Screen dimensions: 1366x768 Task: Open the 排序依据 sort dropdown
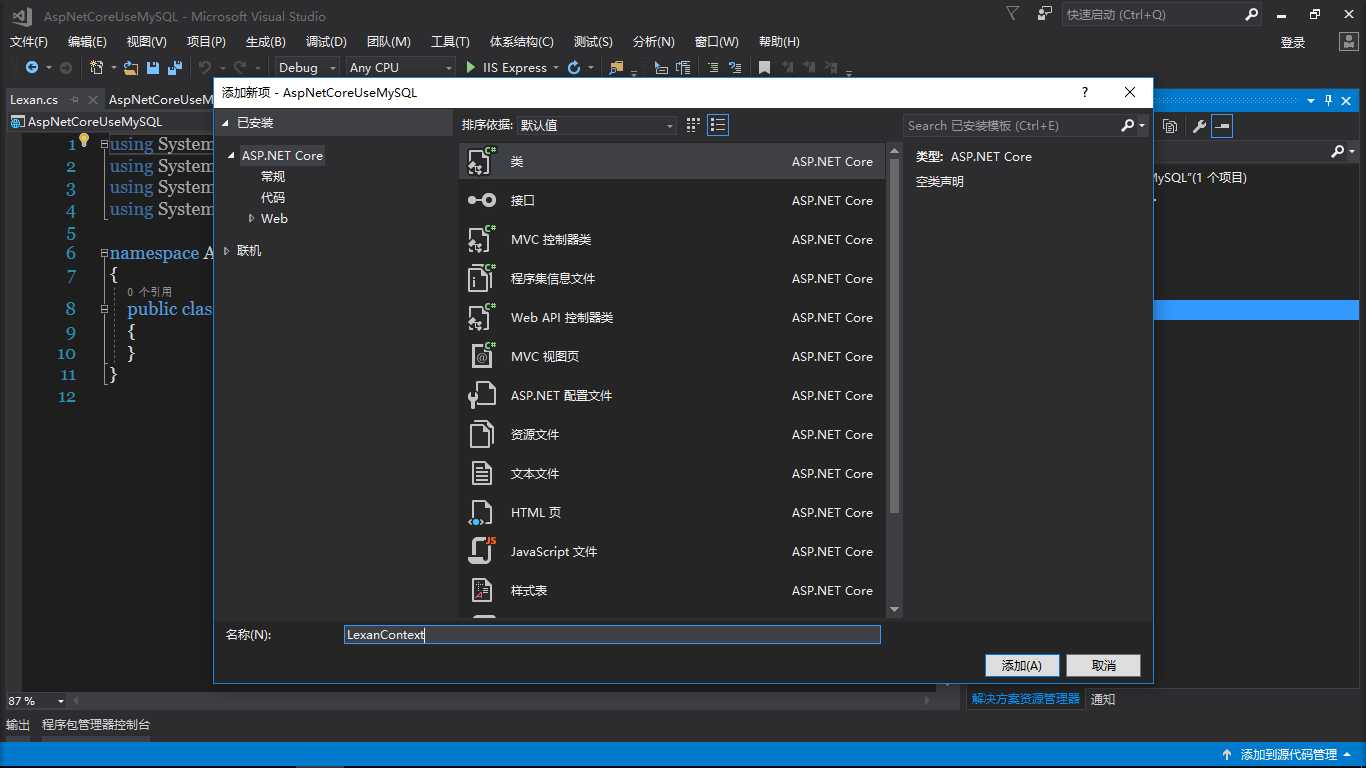tap(597, 125)
